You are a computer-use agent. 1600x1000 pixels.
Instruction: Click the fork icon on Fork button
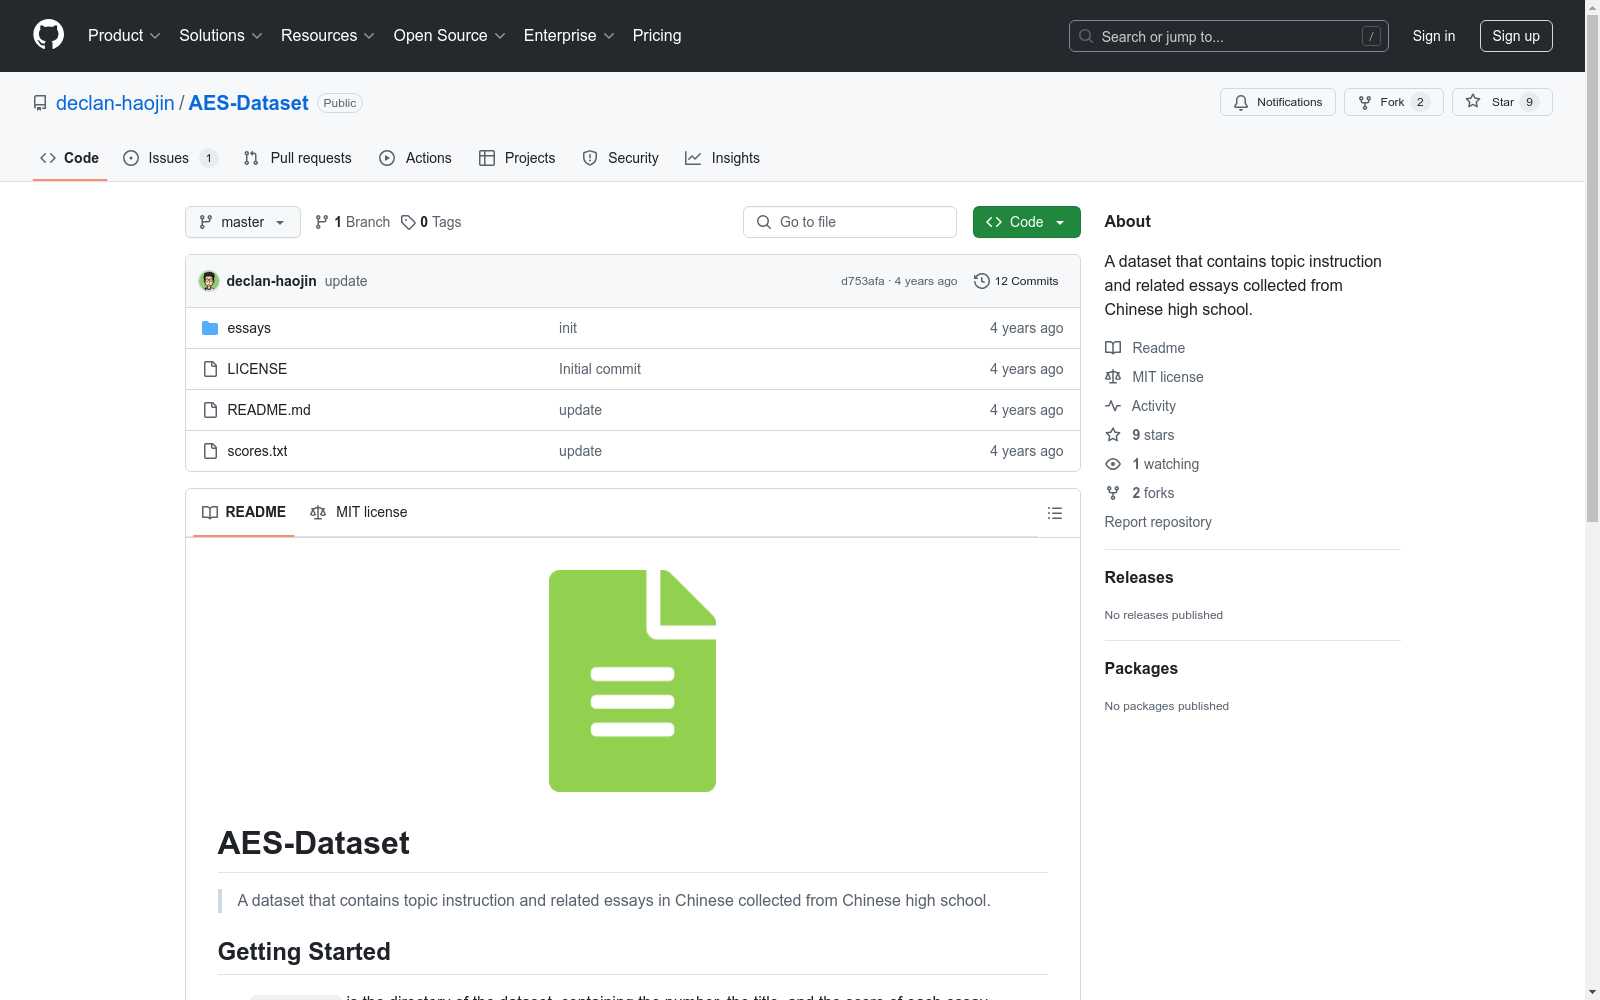point(1365,102)
